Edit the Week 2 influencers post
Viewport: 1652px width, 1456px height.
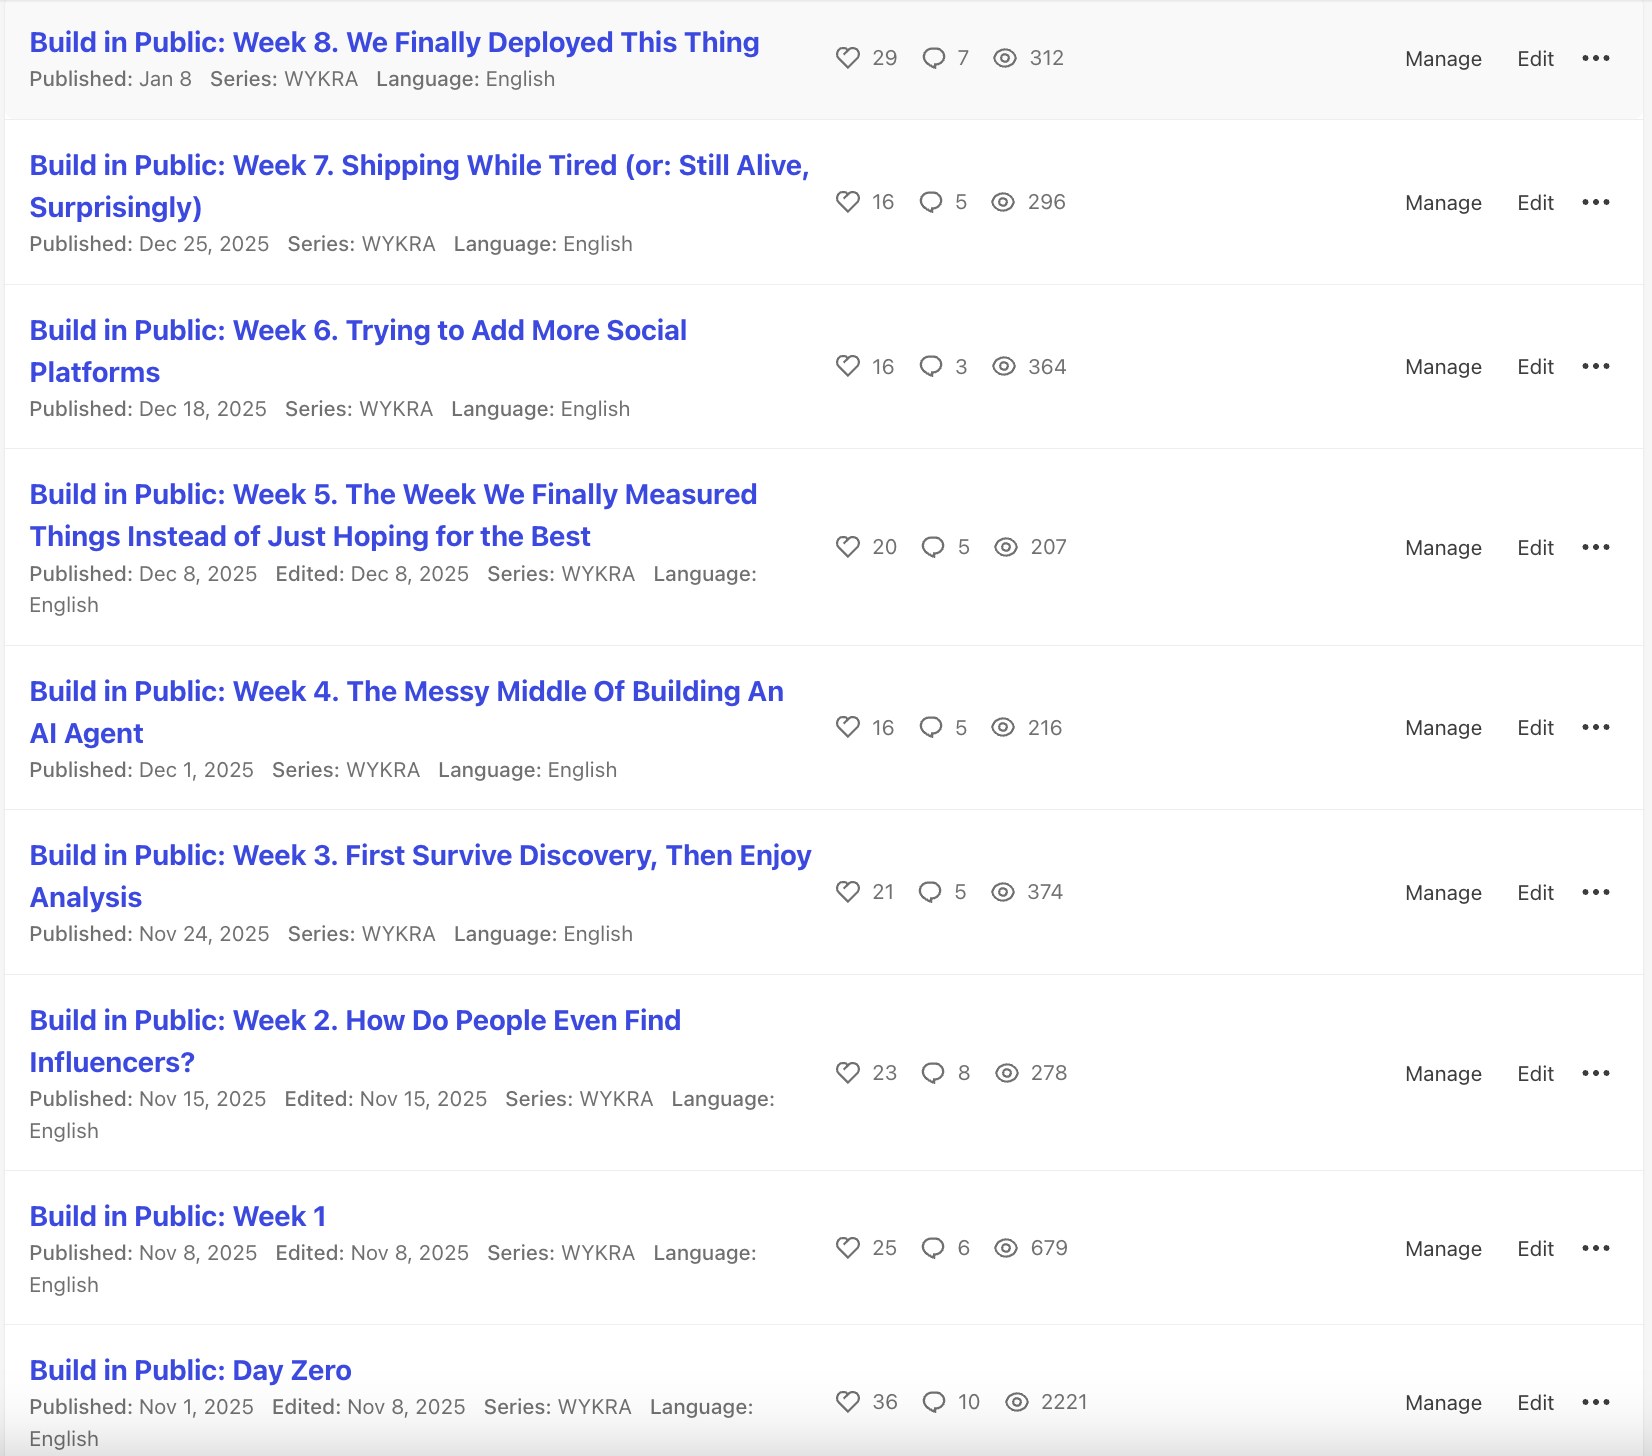click(1535, 1074)
